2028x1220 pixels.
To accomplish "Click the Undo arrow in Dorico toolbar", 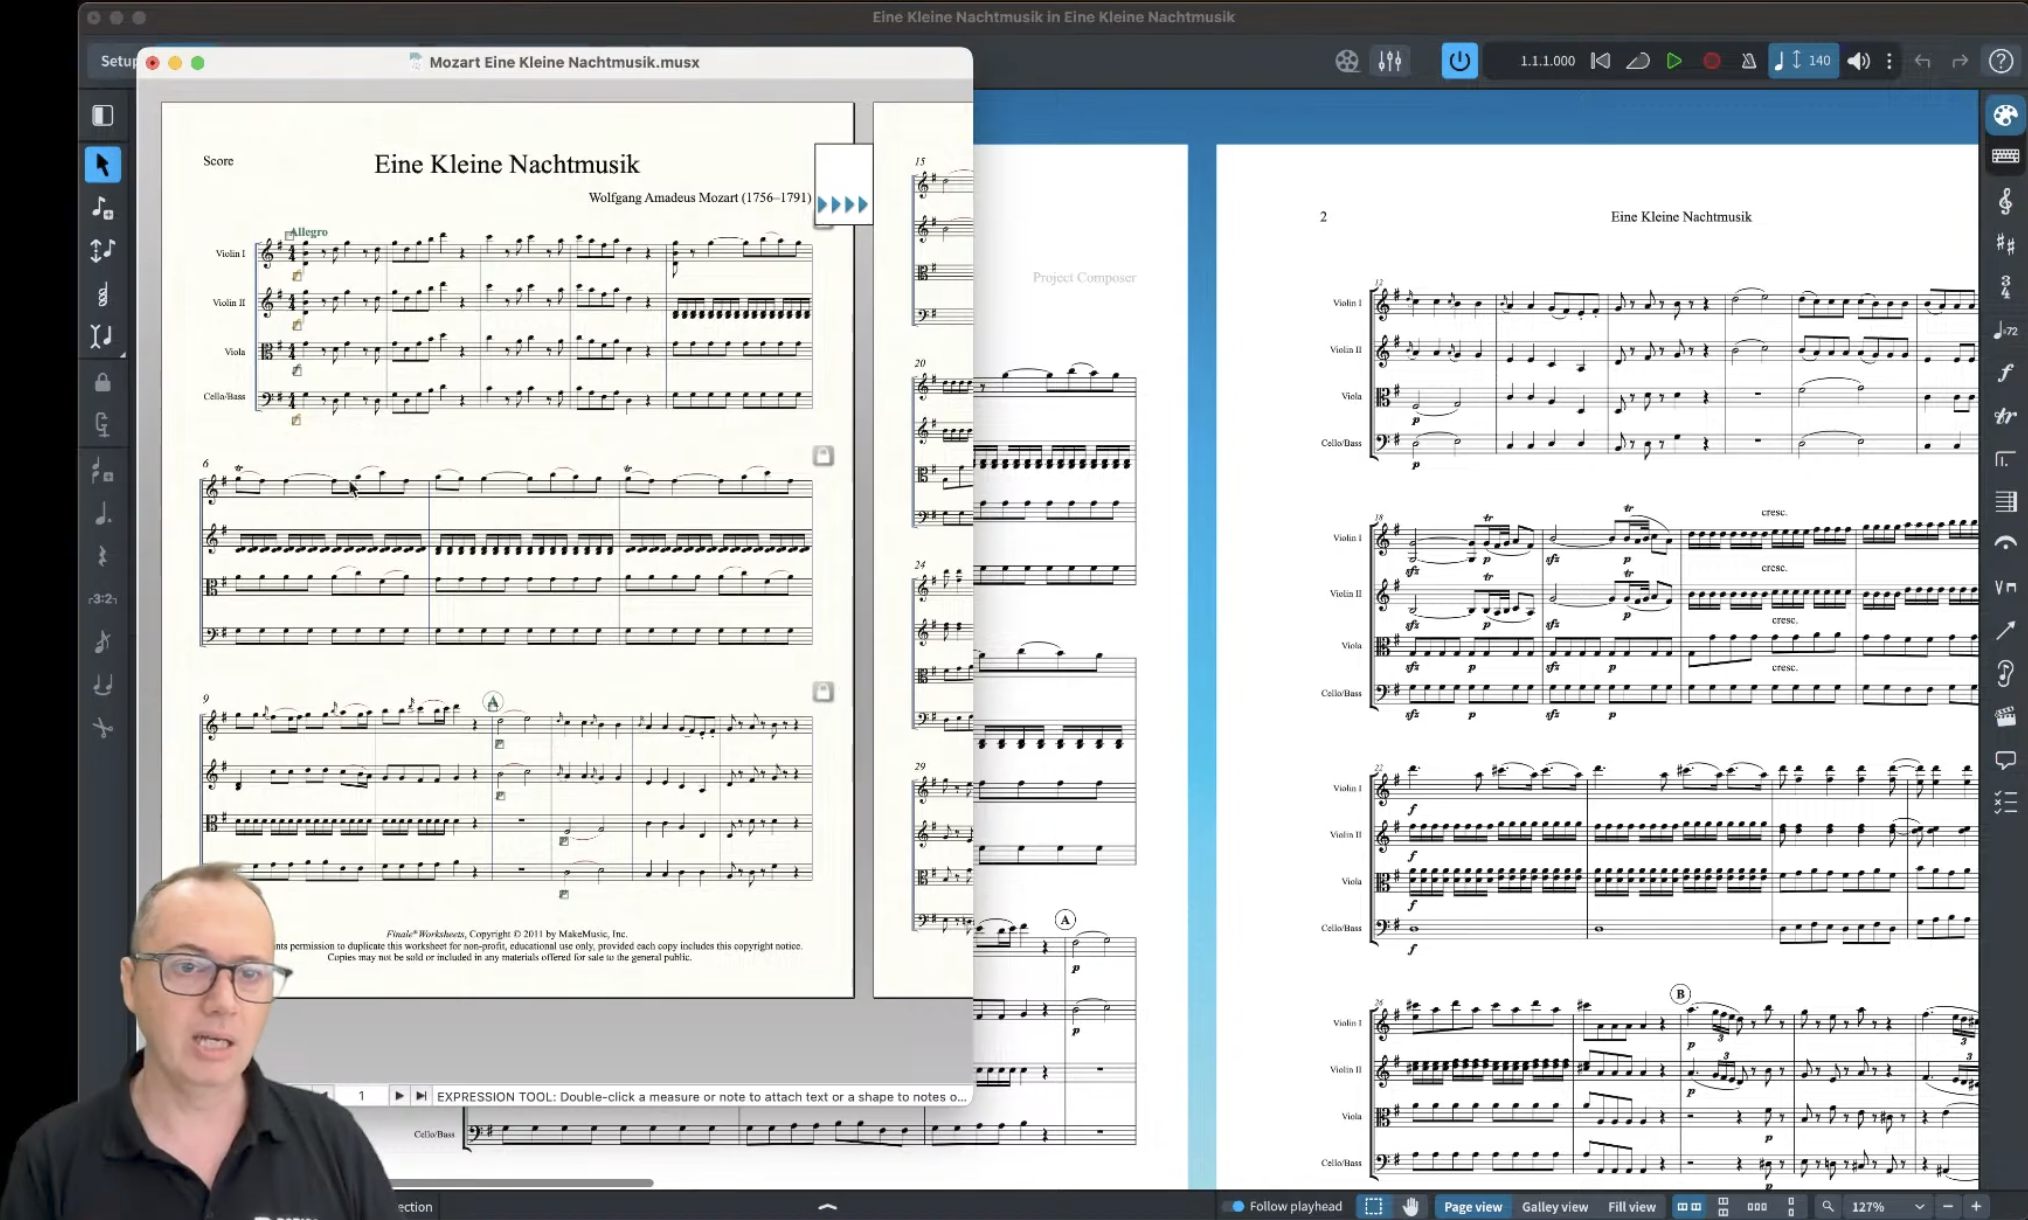I will point(1922,61).
